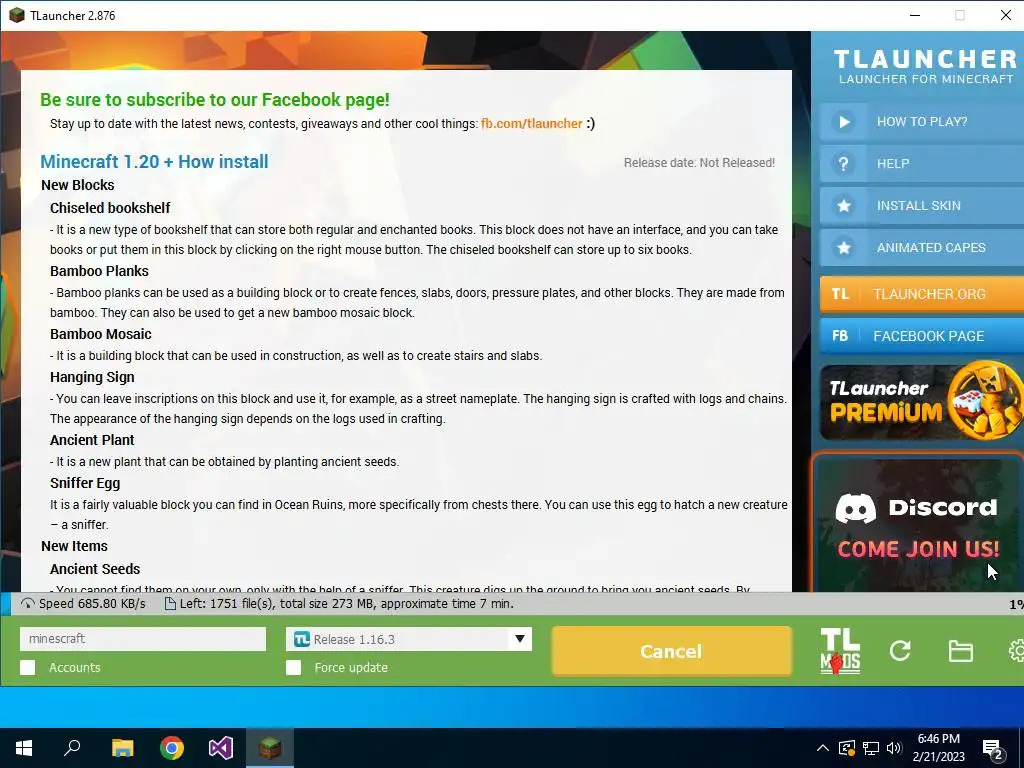1024x768 pixels.
Task: Click the TLauncher window title icon
Action: (16, 15)
